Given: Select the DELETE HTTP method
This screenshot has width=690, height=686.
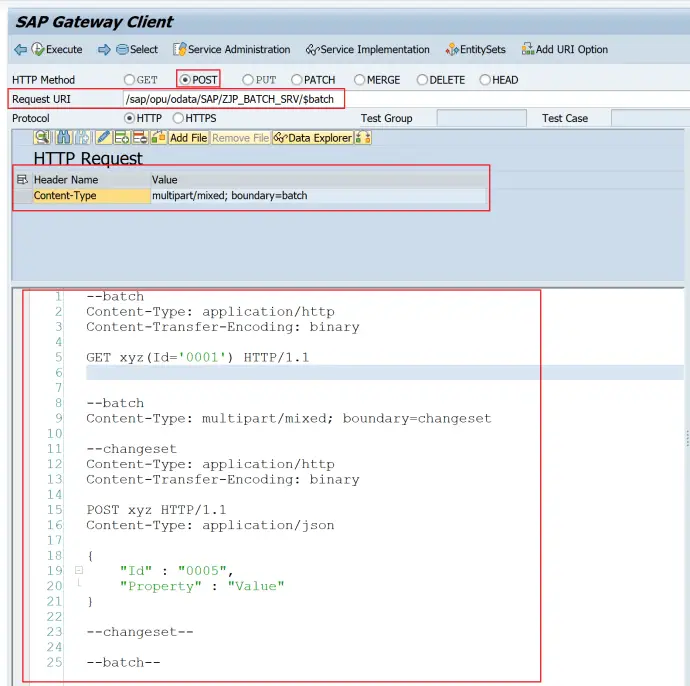Looking at the screenshot, I should [x=422, y=80].
